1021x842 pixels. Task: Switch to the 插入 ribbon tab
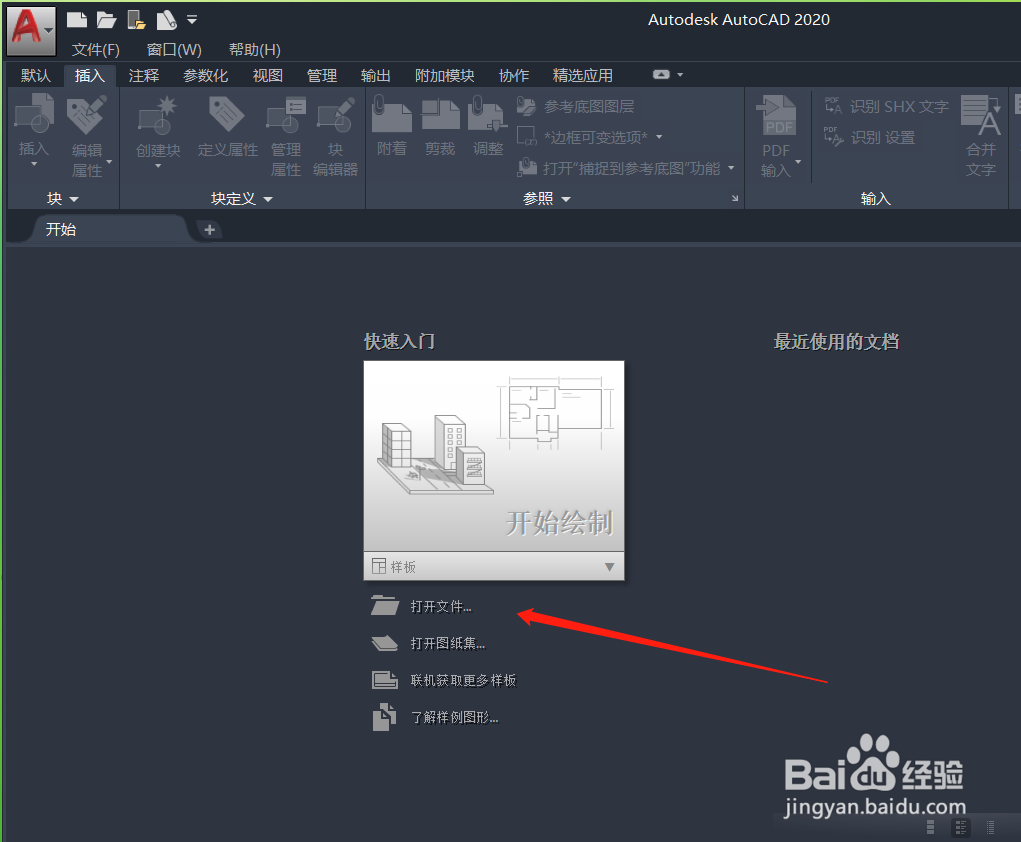tap(89, 76)
